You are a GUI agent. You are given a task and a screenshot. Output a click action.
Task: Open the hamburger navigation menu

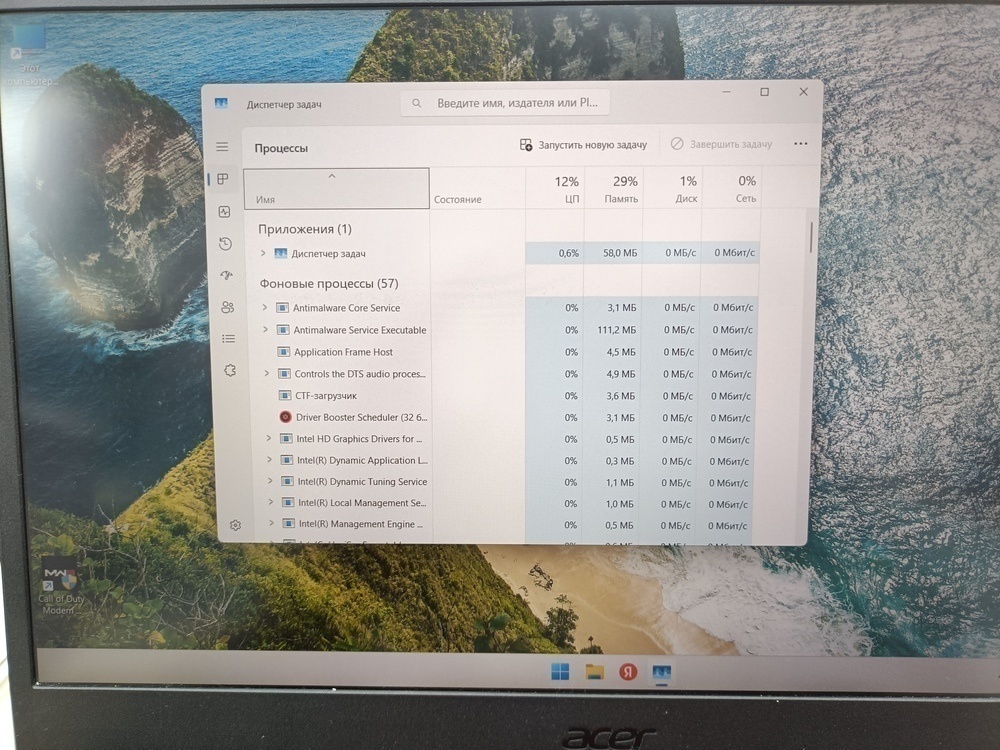tap(222, 147)
